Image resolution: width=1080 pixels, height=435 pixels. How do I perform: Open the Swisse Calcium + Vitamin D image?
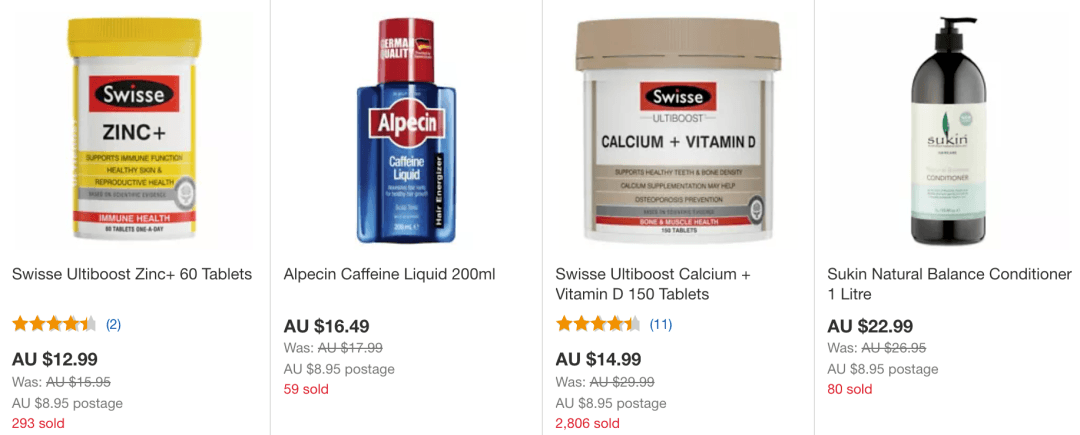[x=678, y=131]
